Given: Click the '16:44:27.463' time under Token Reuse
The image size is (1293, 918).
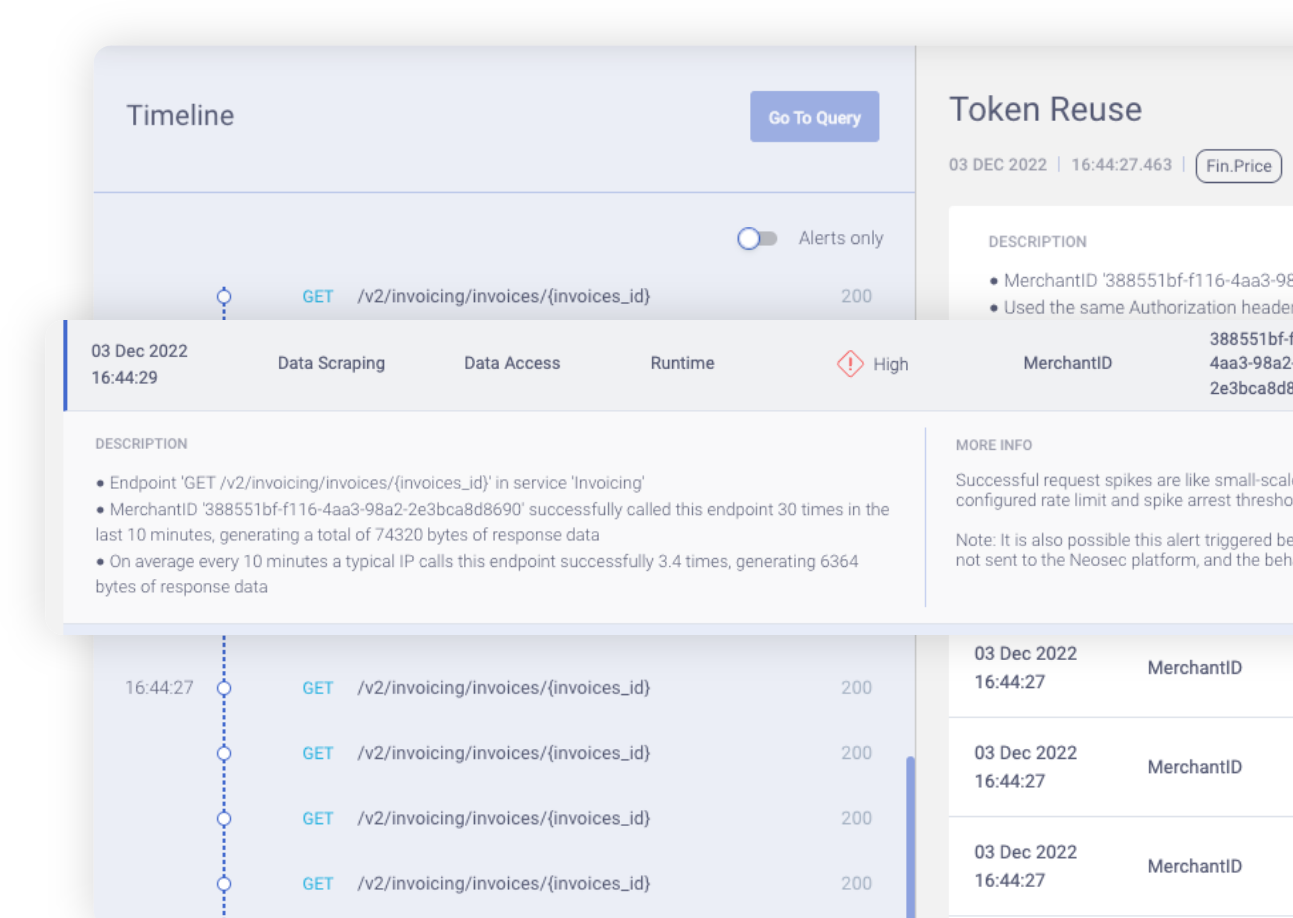Looking at the screenshot, I should pos(1121,165).
